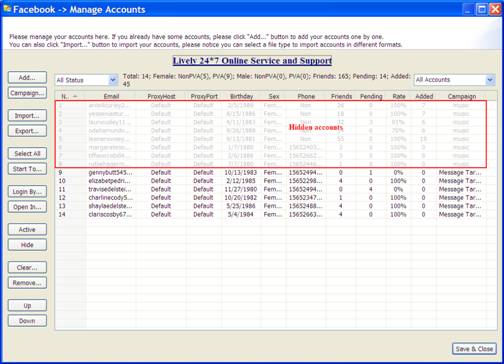
Task: Select the elizabetpedri... account email
Action: click(x=110, y=181)
